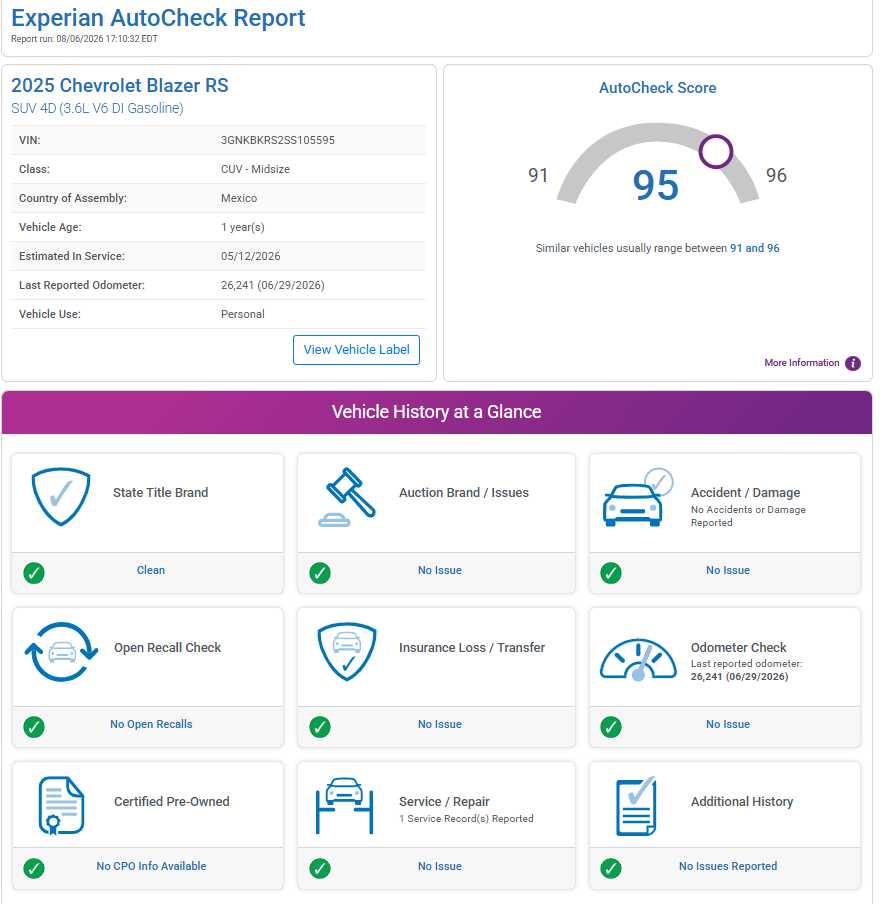The image size is (880, 904).
Task: Click green checkmark in Insurance Loss card
Action: (320, 727)
